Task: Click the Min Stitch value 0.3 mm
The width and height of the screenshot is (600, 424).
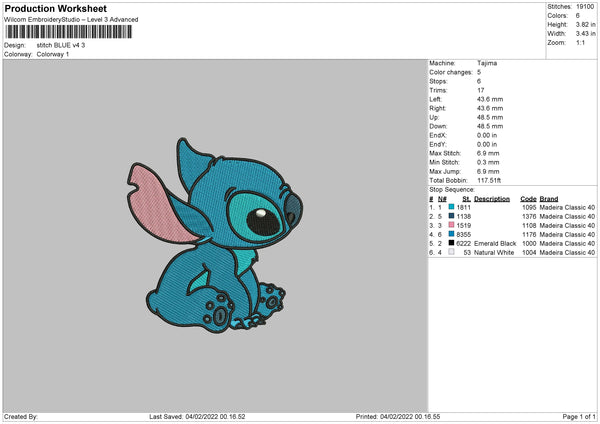Action: (488, 162)
